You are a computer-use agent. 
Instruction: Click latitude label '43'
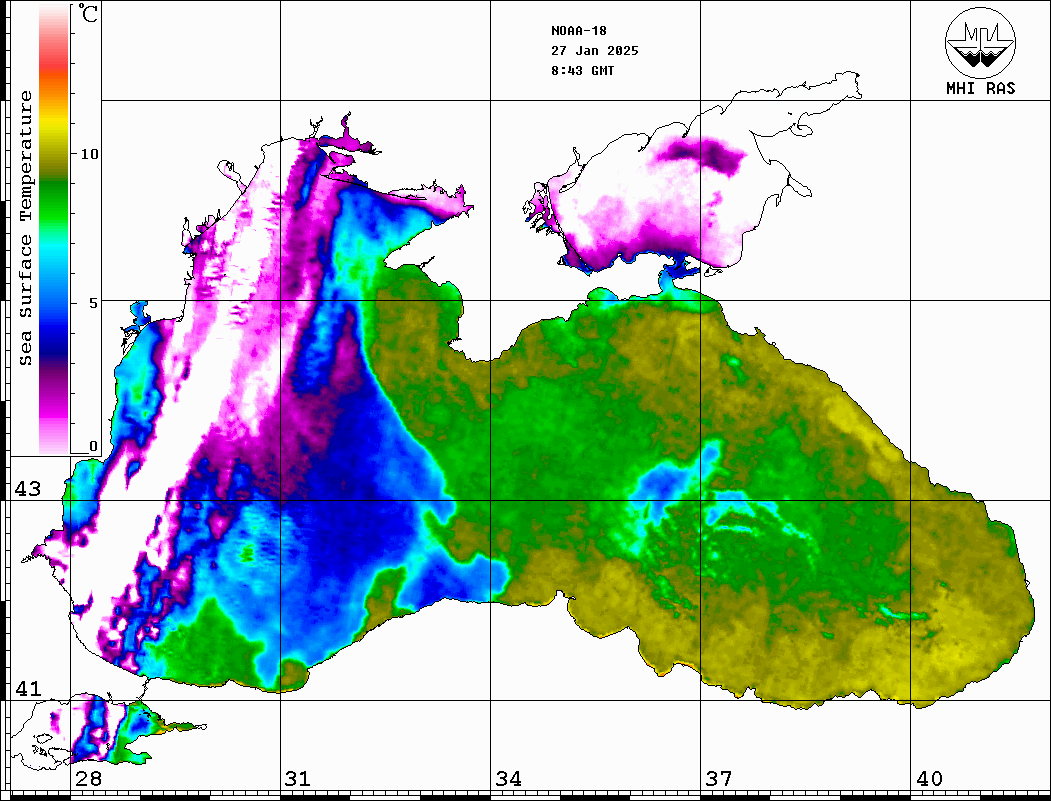tap(28, 489)
